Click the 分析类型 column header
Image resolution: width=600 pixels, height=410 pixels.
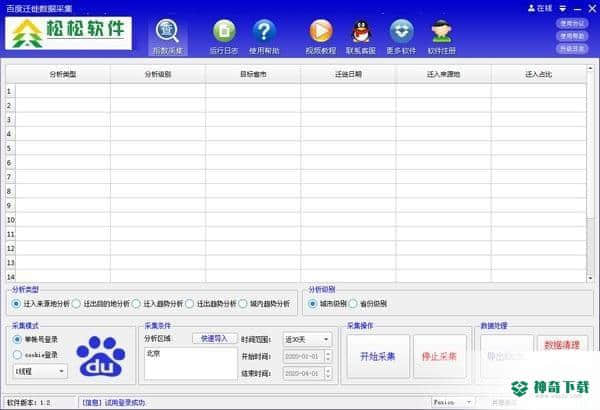pyautogui.click(x=63, y=74)
